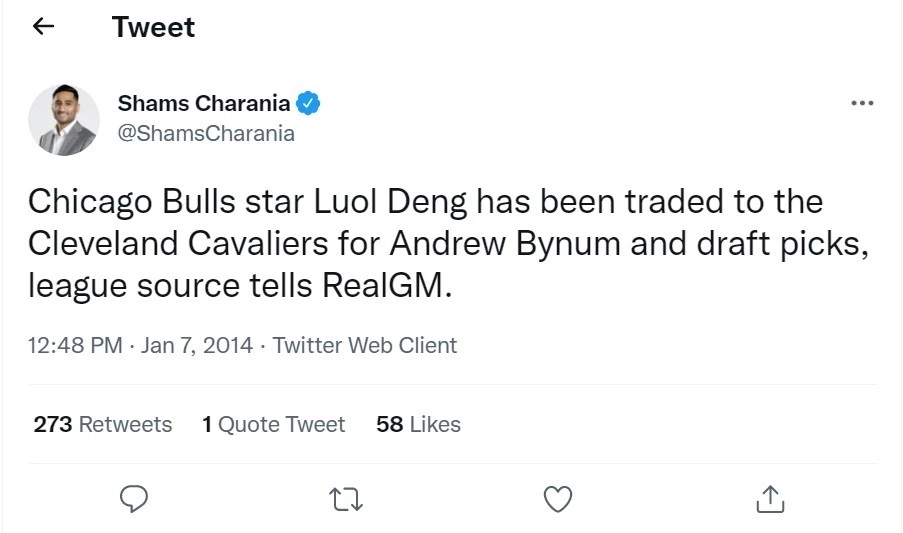Image resolution: width=903 pixels, height=533 pixels.
Task: Retweet using the arrows icon
Action: click(x=346, y=498)
